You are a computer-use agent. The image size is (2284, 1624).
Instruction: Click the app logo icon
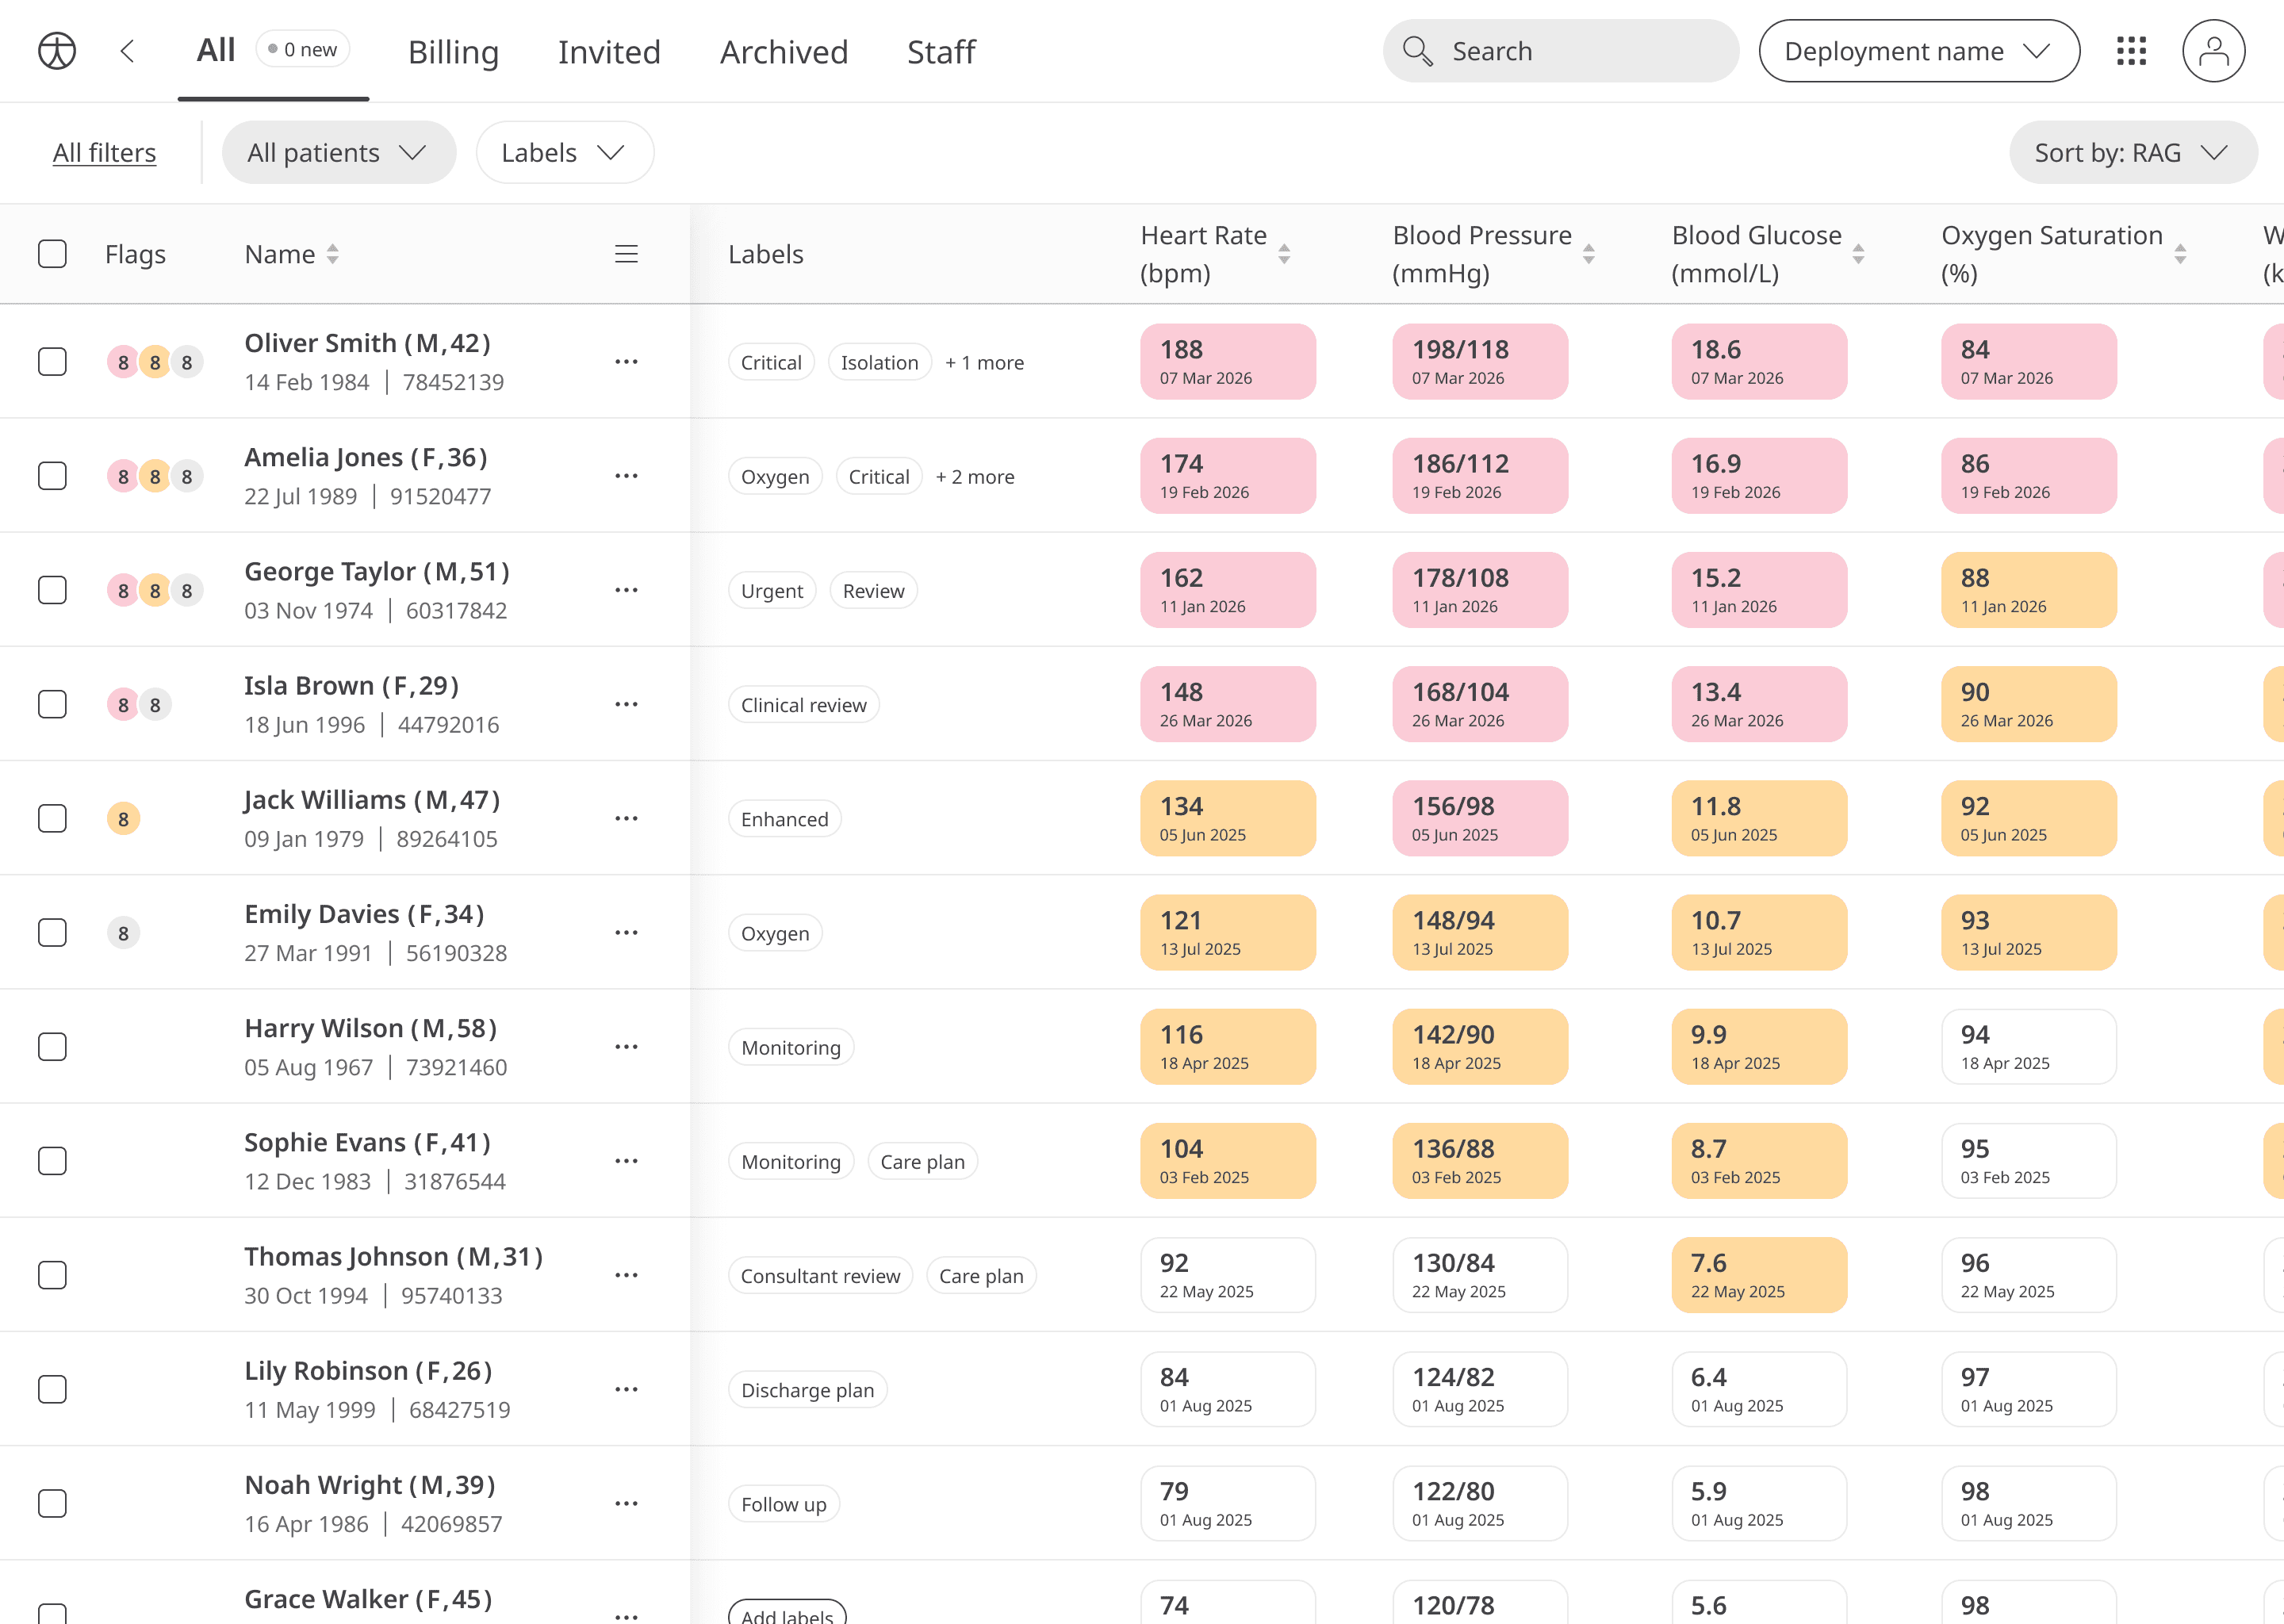pyautogui.click(x=57, y=51)
